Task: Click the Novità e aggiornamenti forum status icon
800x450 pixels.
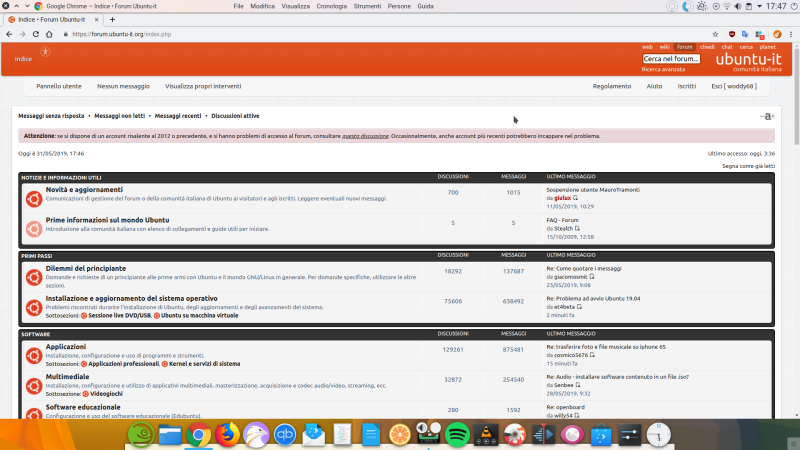Action: coord(34,198)
